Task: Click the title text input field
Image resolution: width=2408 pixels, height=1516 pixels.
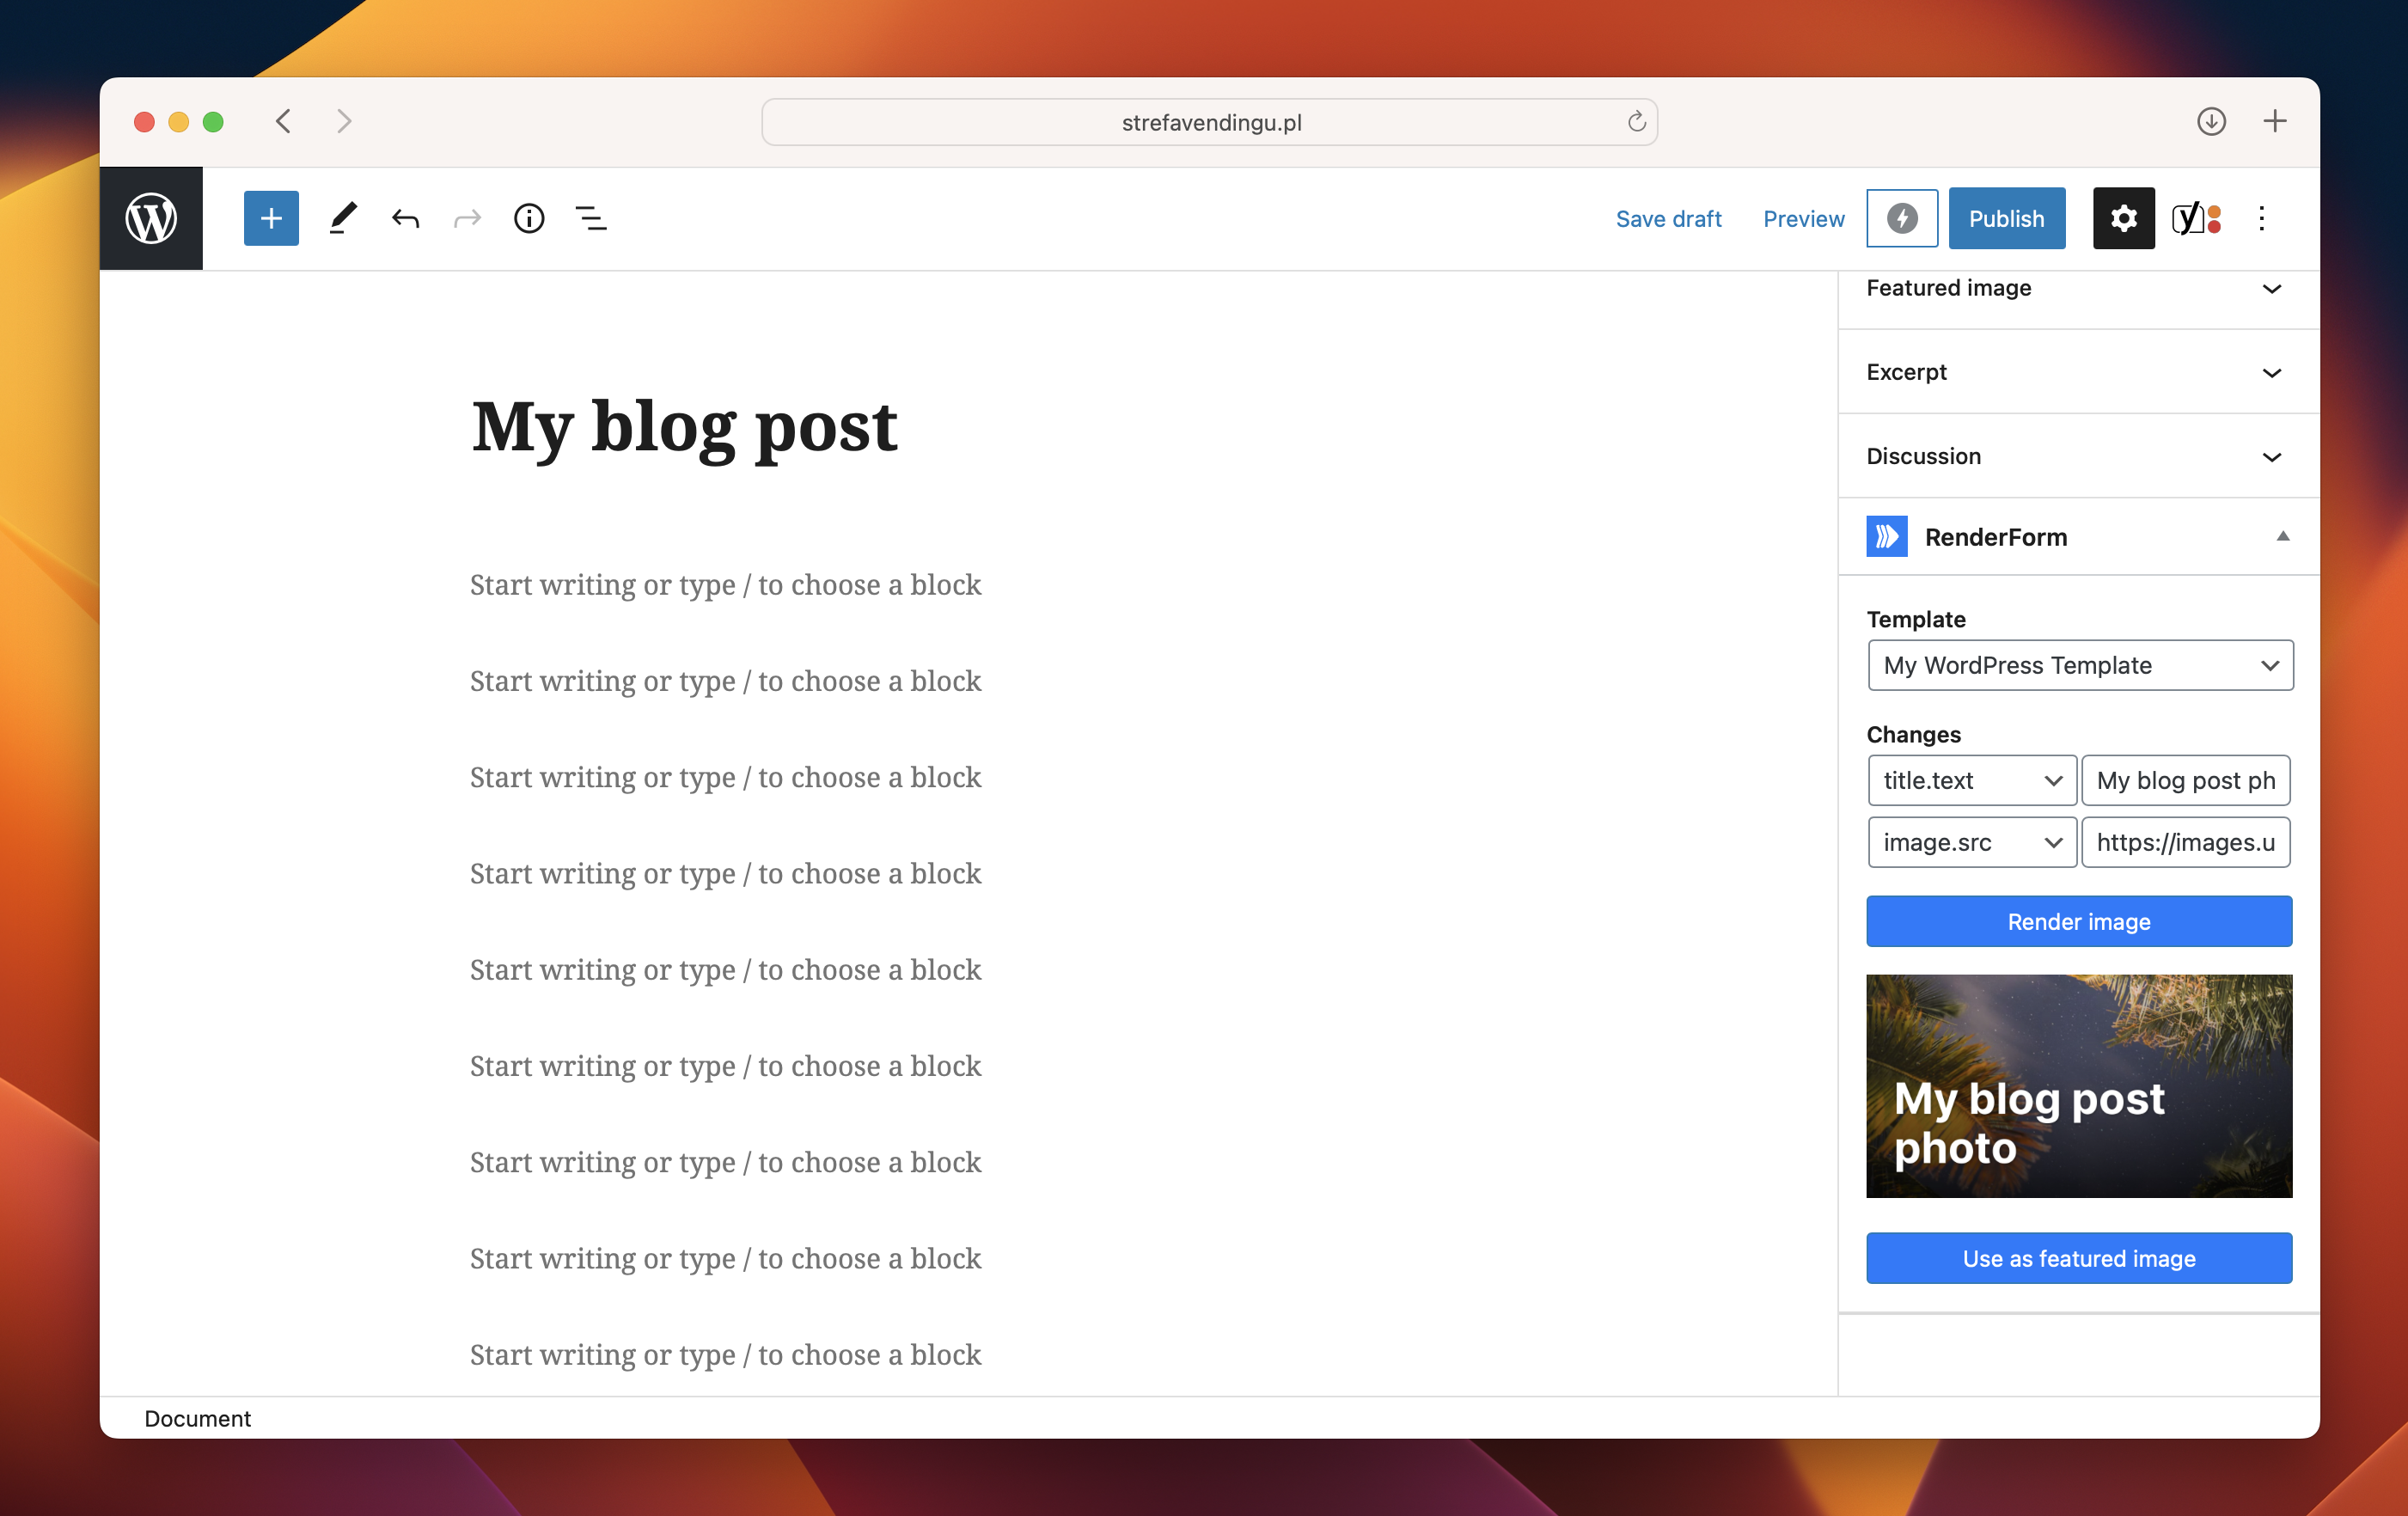Action: 2186,779
